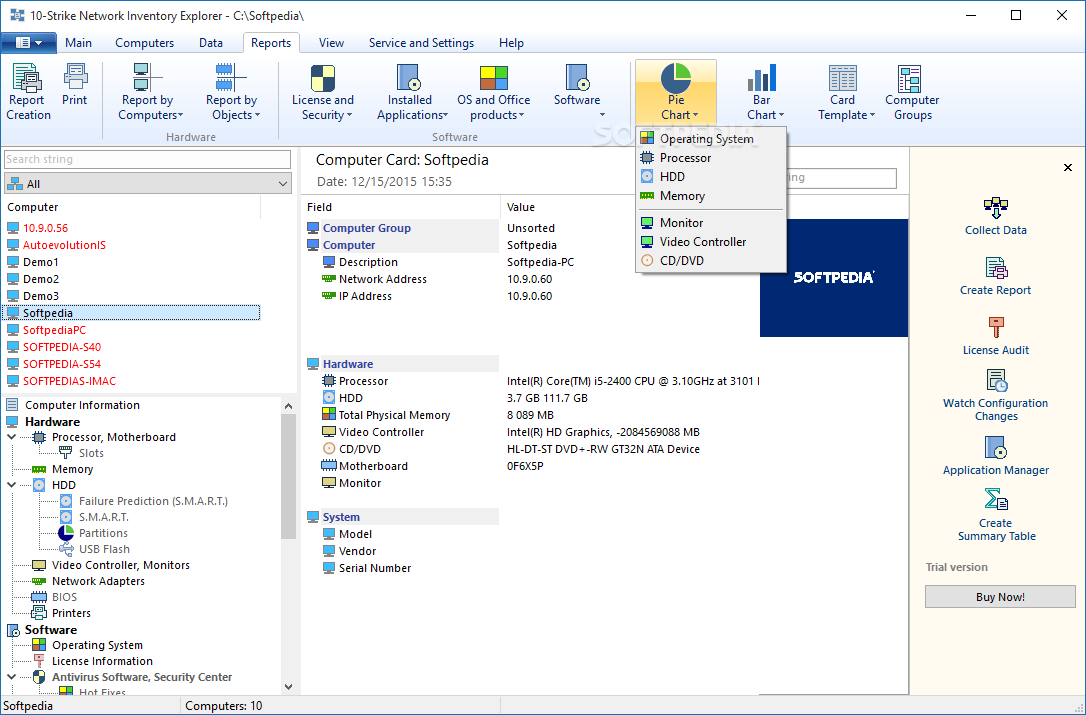Screen dimensions: 1086x715
Task: Open the Bar Chart dropdown
Action: pos(763,92)
